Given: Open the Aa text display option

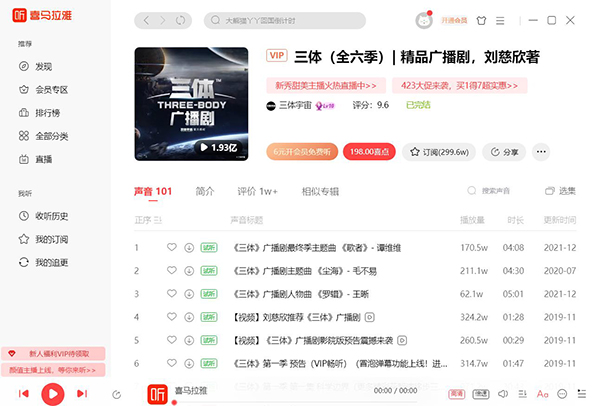Looking at the screenshot, I should pyautogui.click(x=543, y=394).
